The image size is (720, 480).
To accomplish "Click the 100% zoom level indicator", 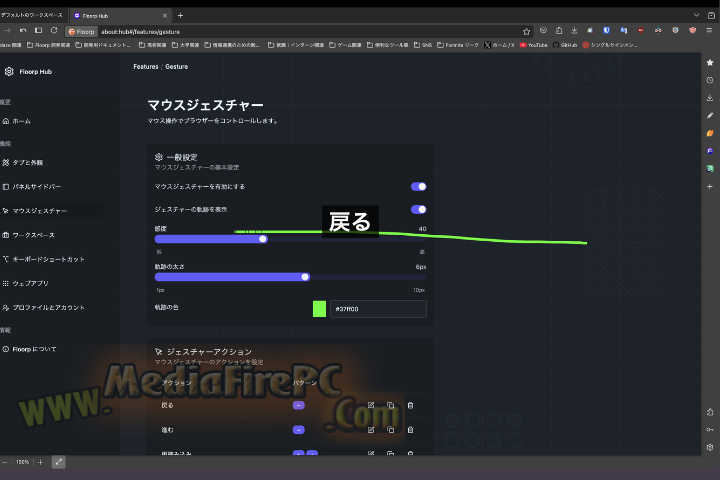I will click(x=22, y=462).
